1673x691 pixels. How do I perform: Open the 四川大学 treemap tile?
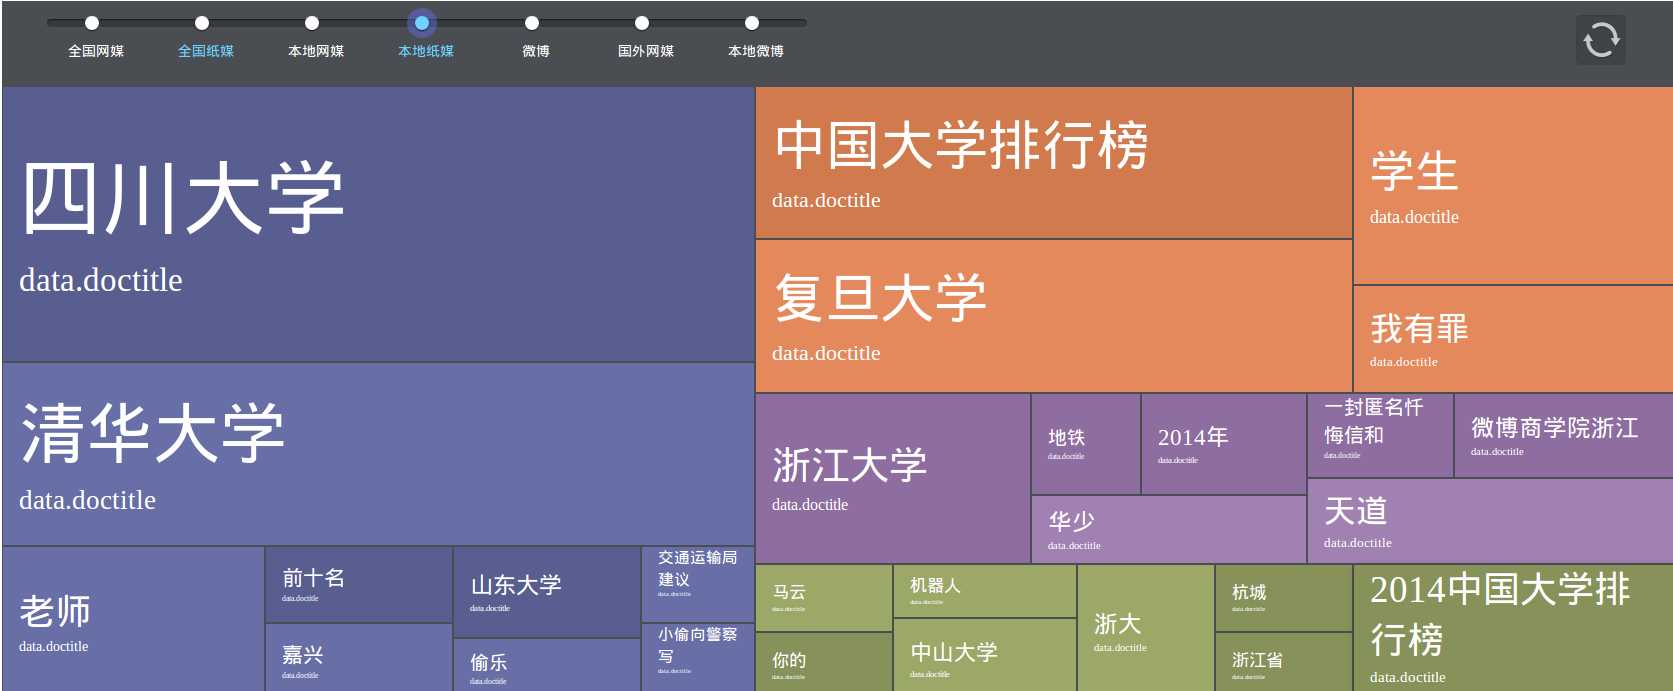(x=378, y=224)
